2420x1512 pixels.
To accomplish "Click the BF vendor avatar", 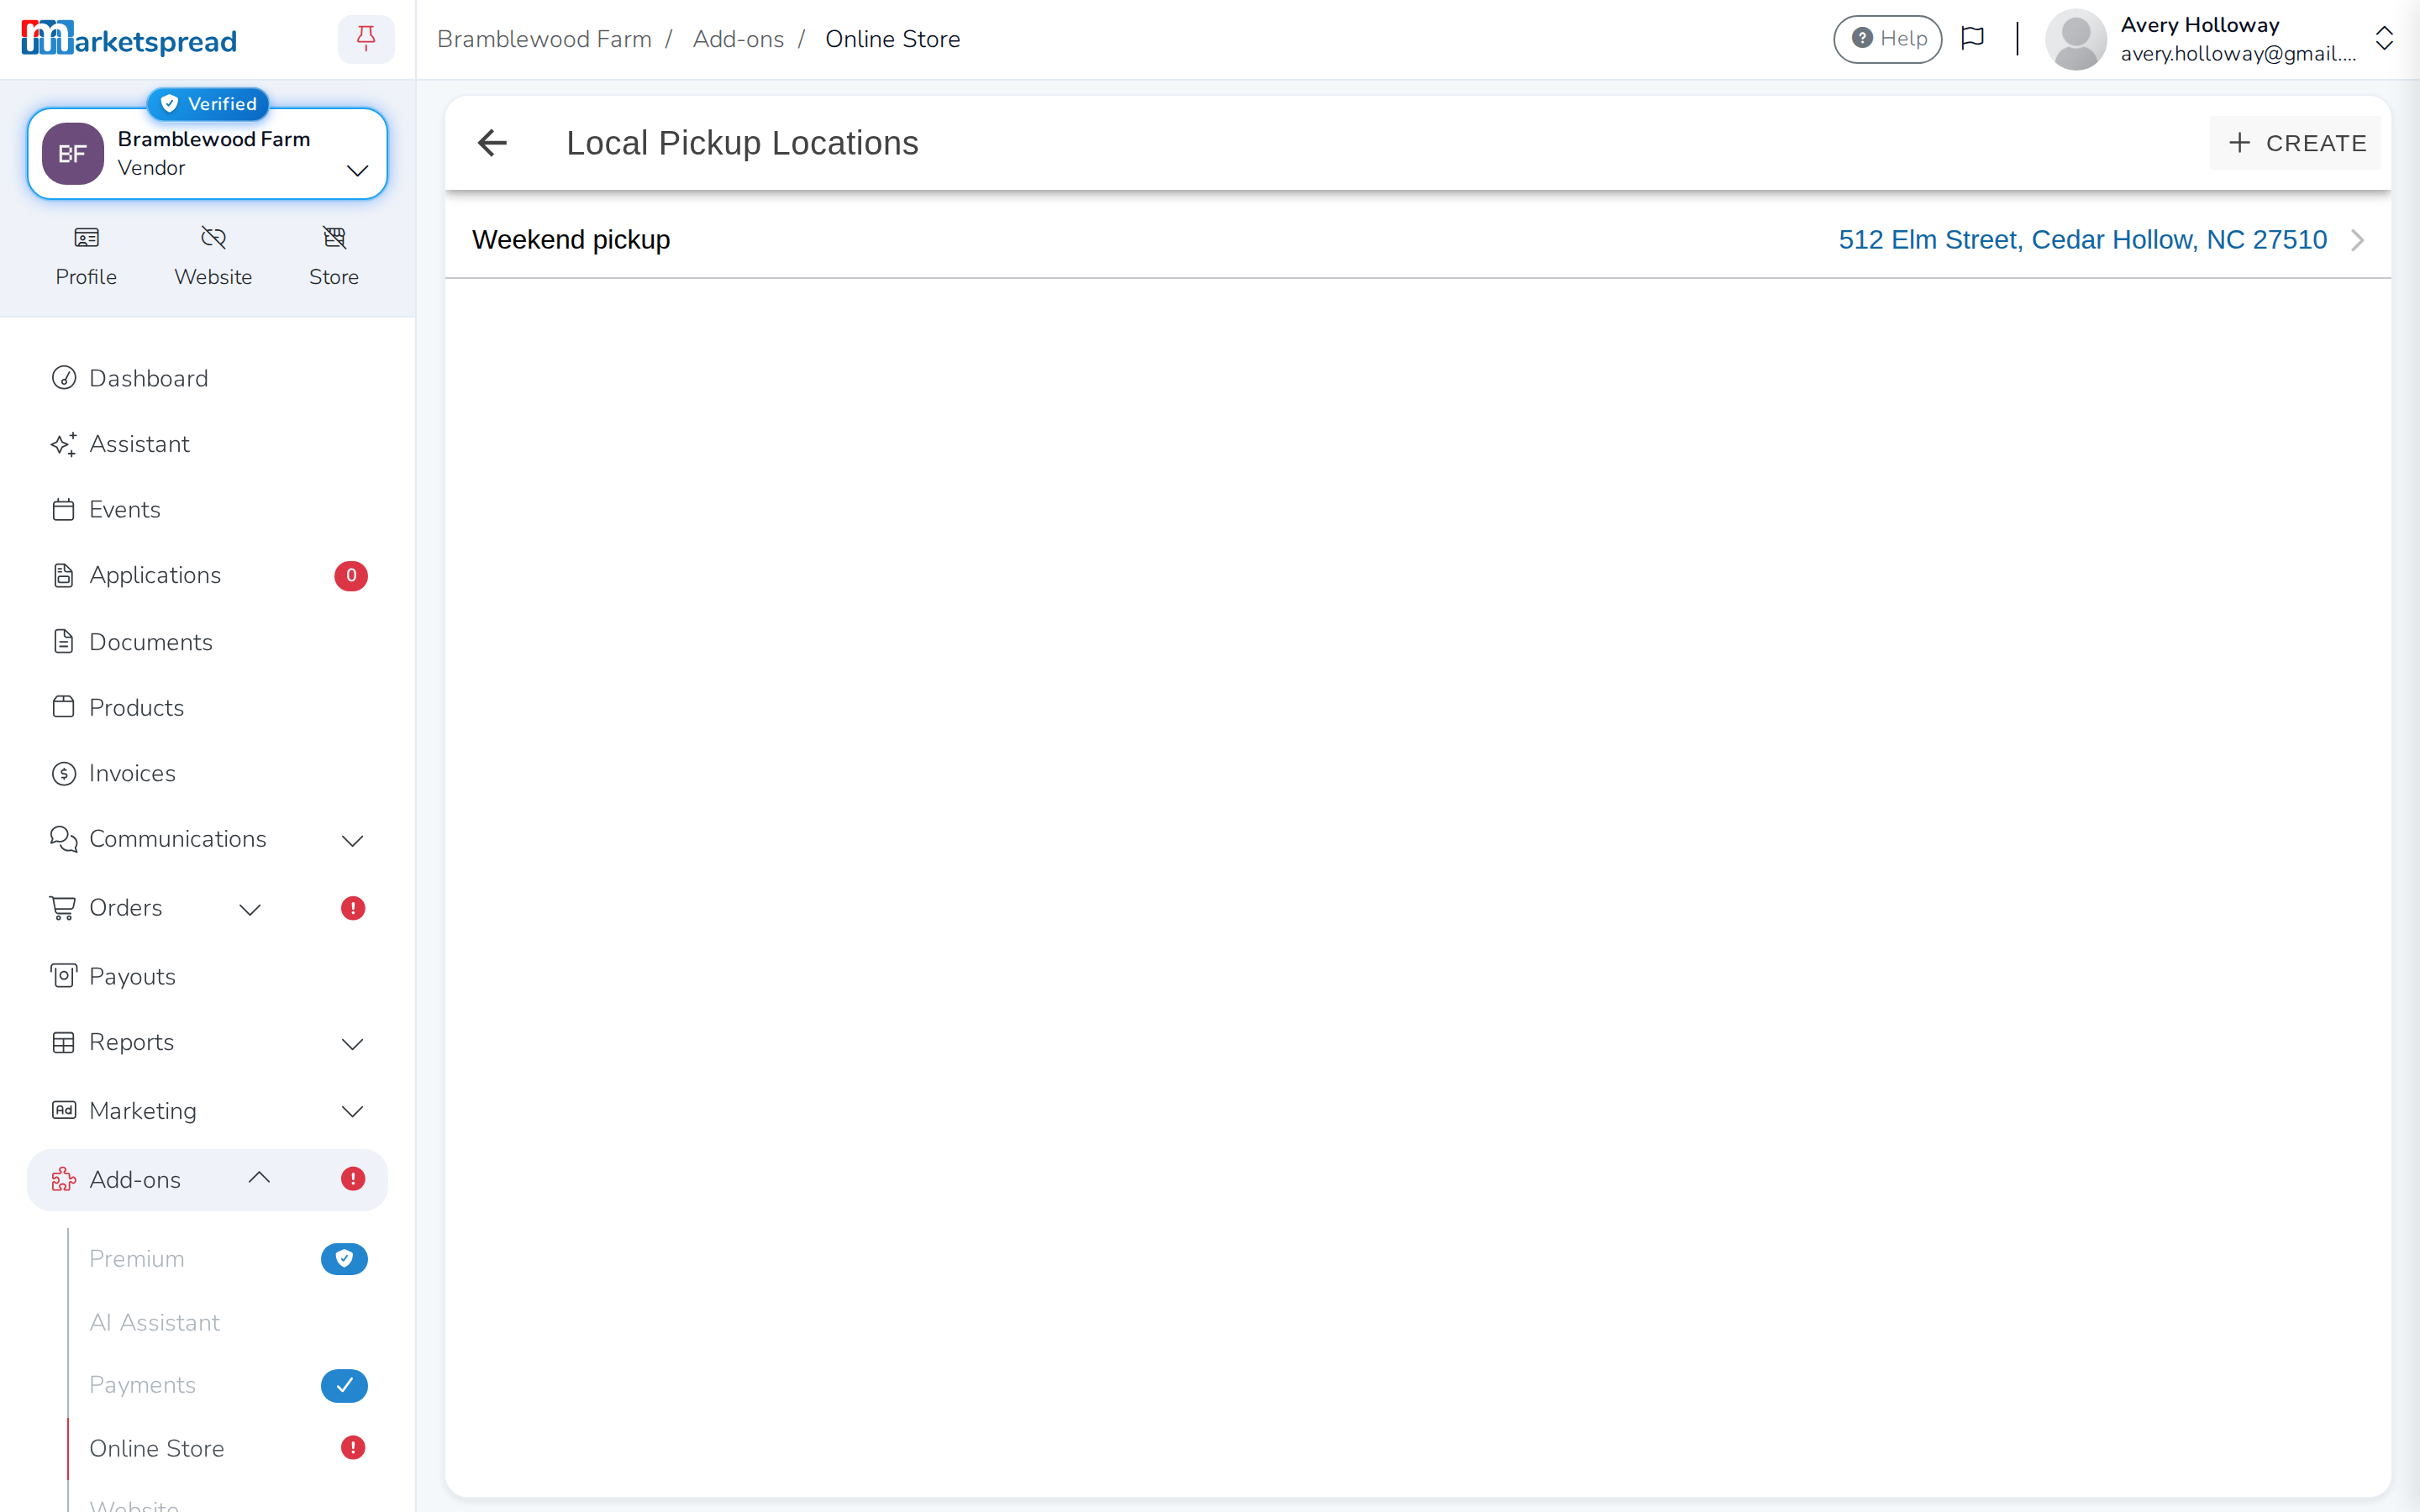I will pos(72,154).
